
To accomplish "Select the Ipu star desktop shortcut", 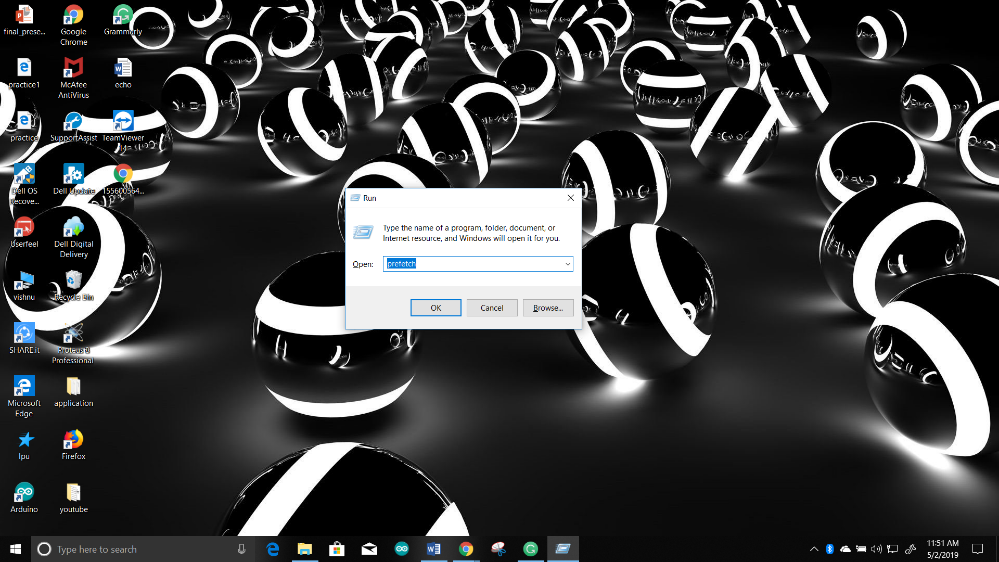I will coord(24,445).
